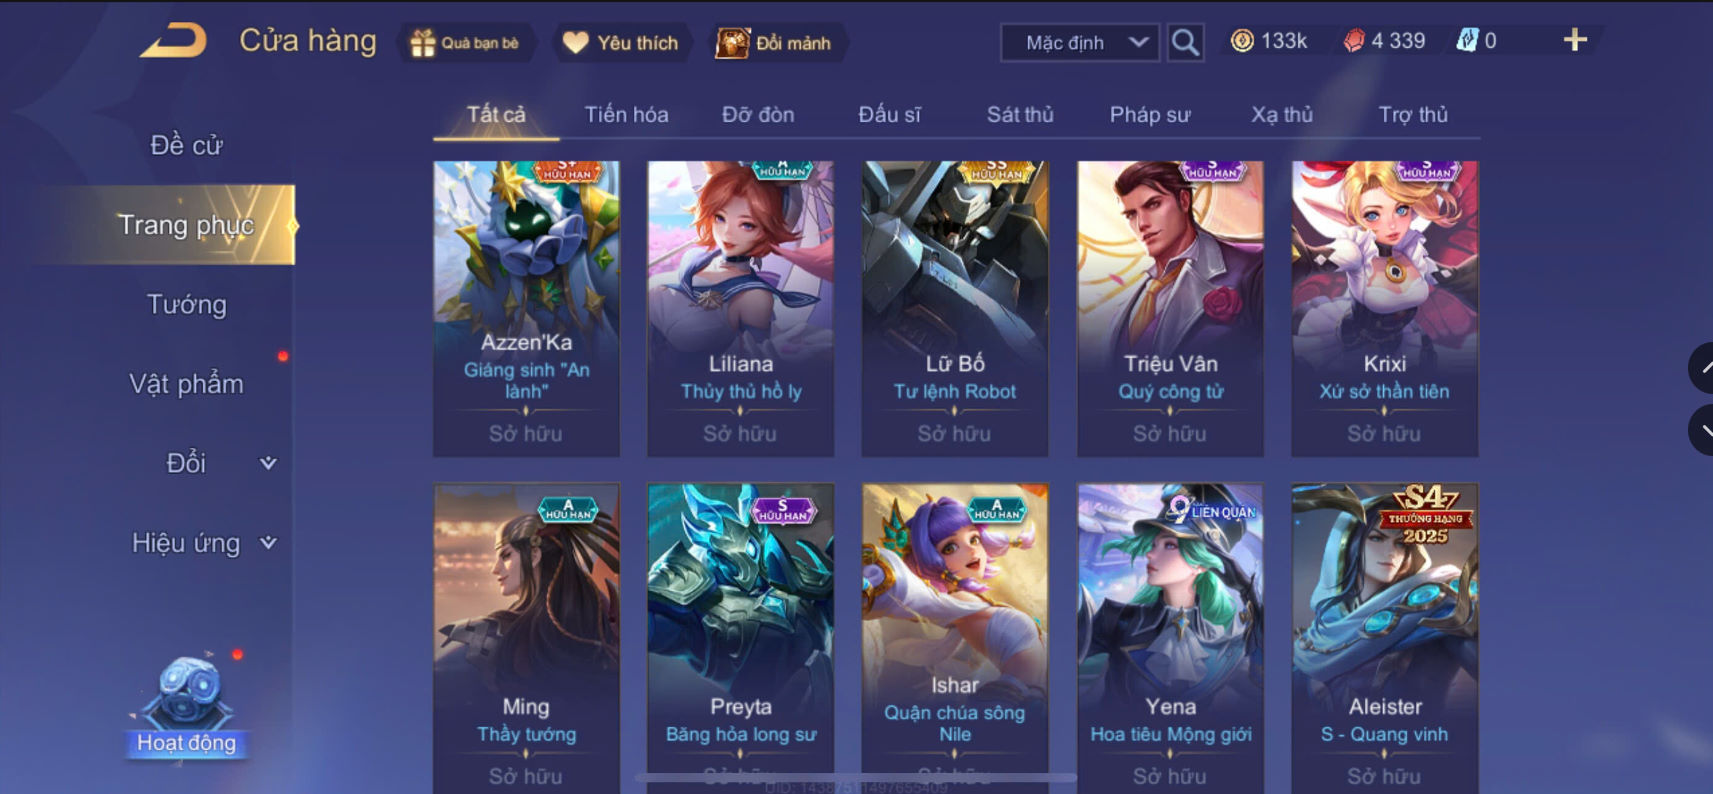The height and width of the screenshot is (794, 1713).
Task: Select the Aleister S - Quang vinh skin card
Action: 1385,638
